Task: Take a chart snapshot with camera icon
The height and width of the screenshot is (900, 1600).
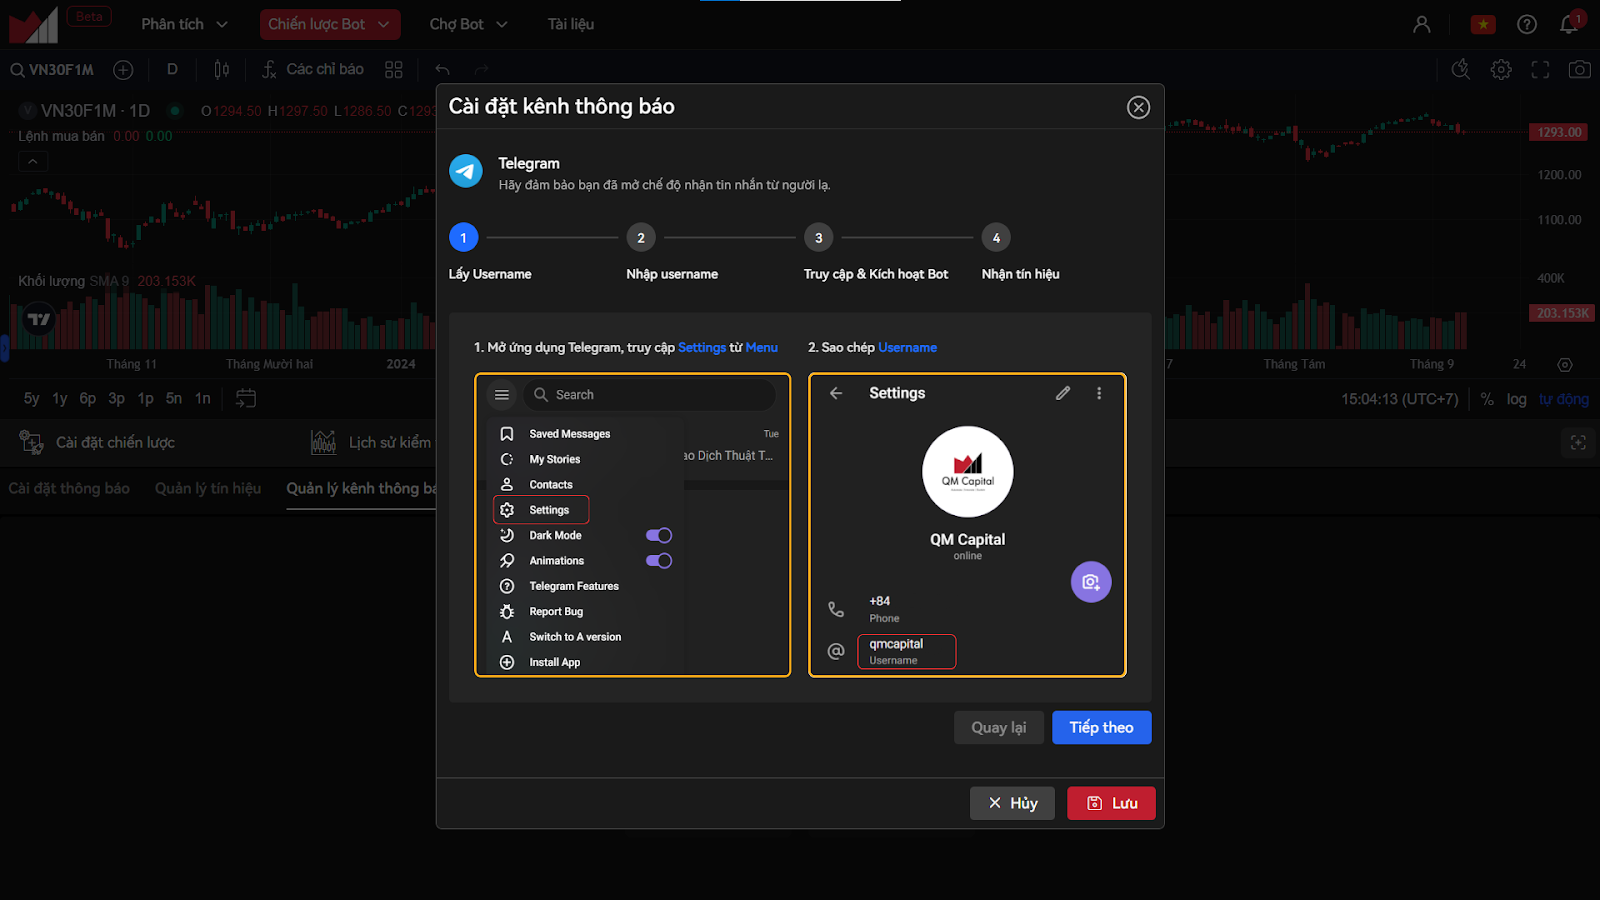Action: tap(1580, 69)
